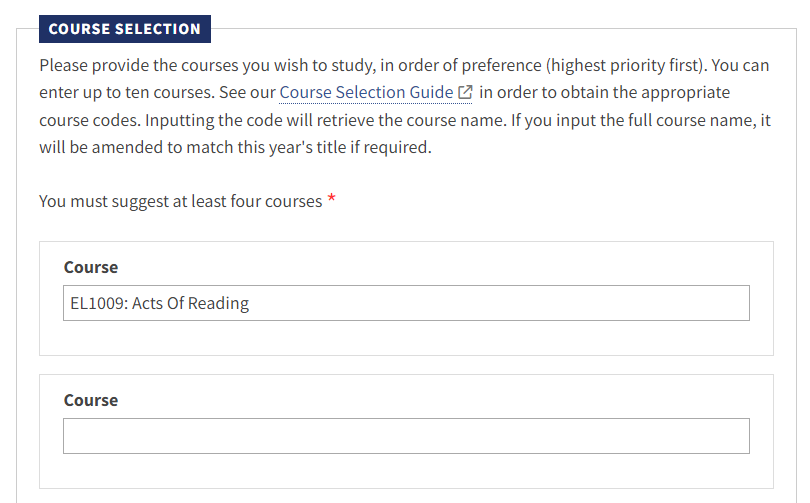Click the field containing EL1009: Acts Of Reading

406,303
